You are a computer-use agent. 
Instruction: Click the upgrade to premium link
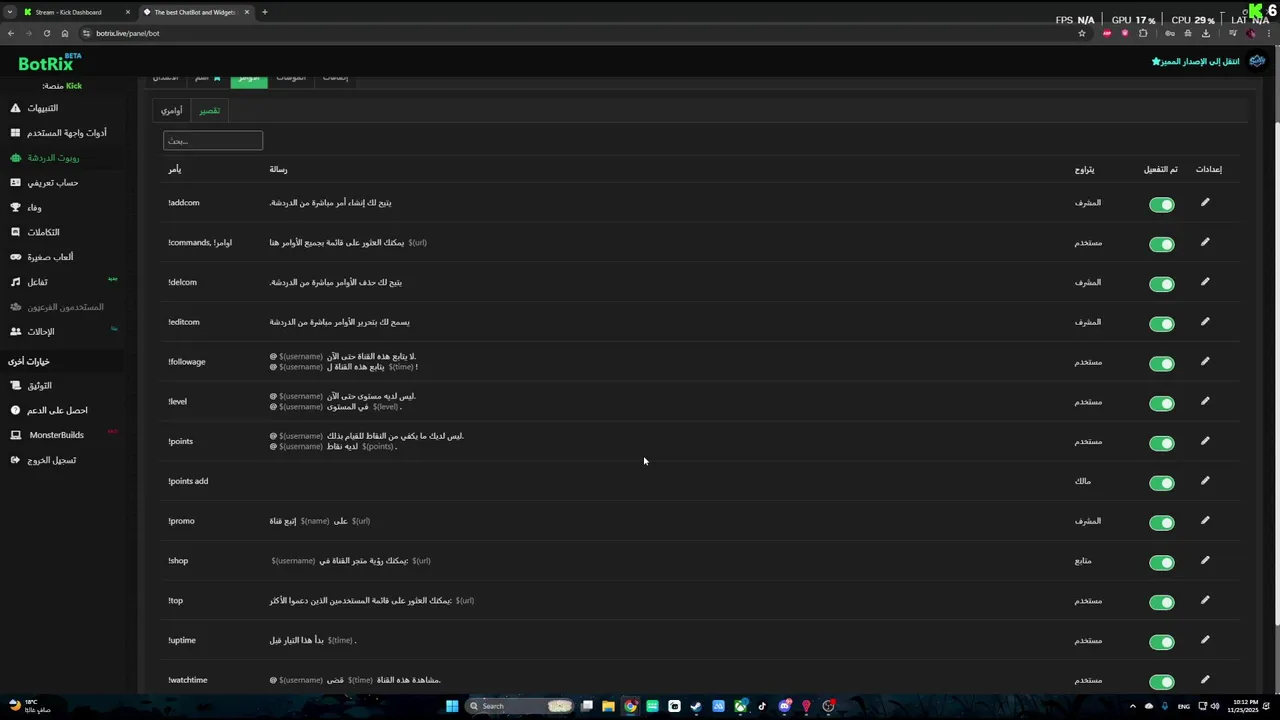[x=1195, y=61]
